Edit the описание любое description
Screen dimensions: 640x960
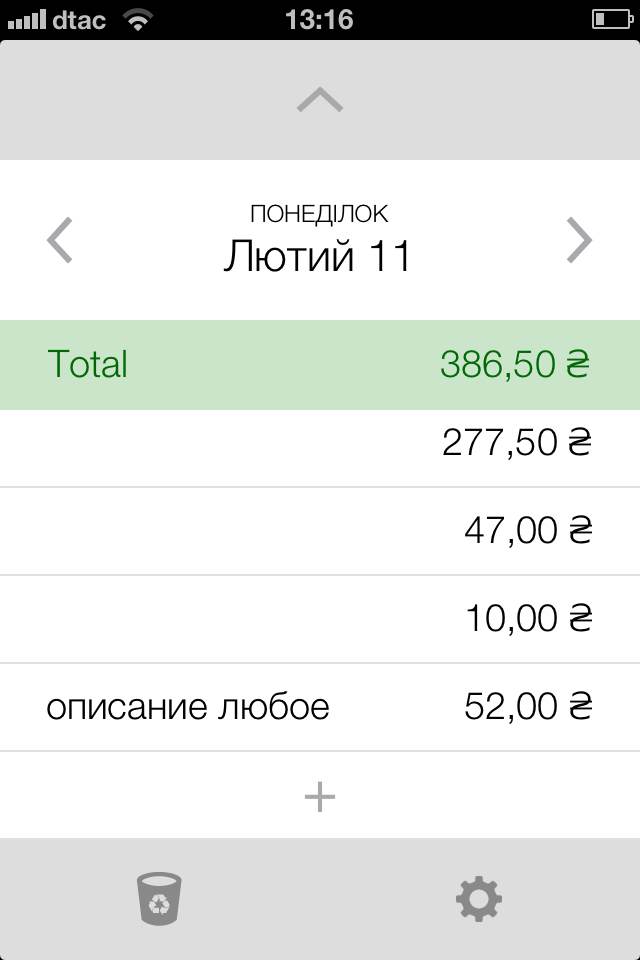[188, 707]
